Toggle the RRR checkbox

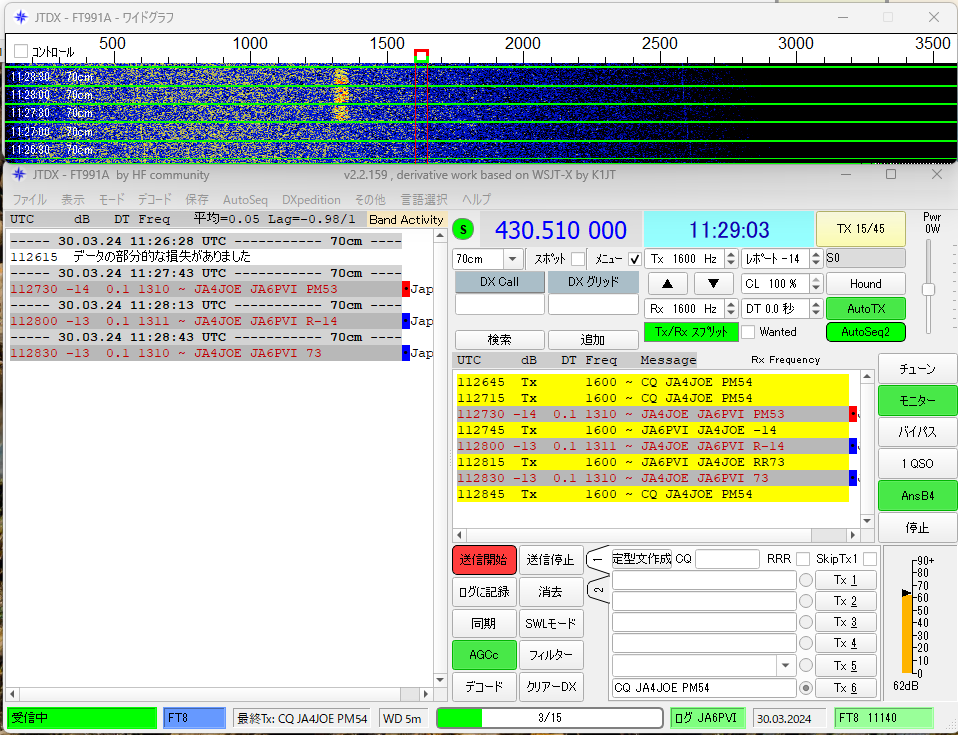[803, 559]
